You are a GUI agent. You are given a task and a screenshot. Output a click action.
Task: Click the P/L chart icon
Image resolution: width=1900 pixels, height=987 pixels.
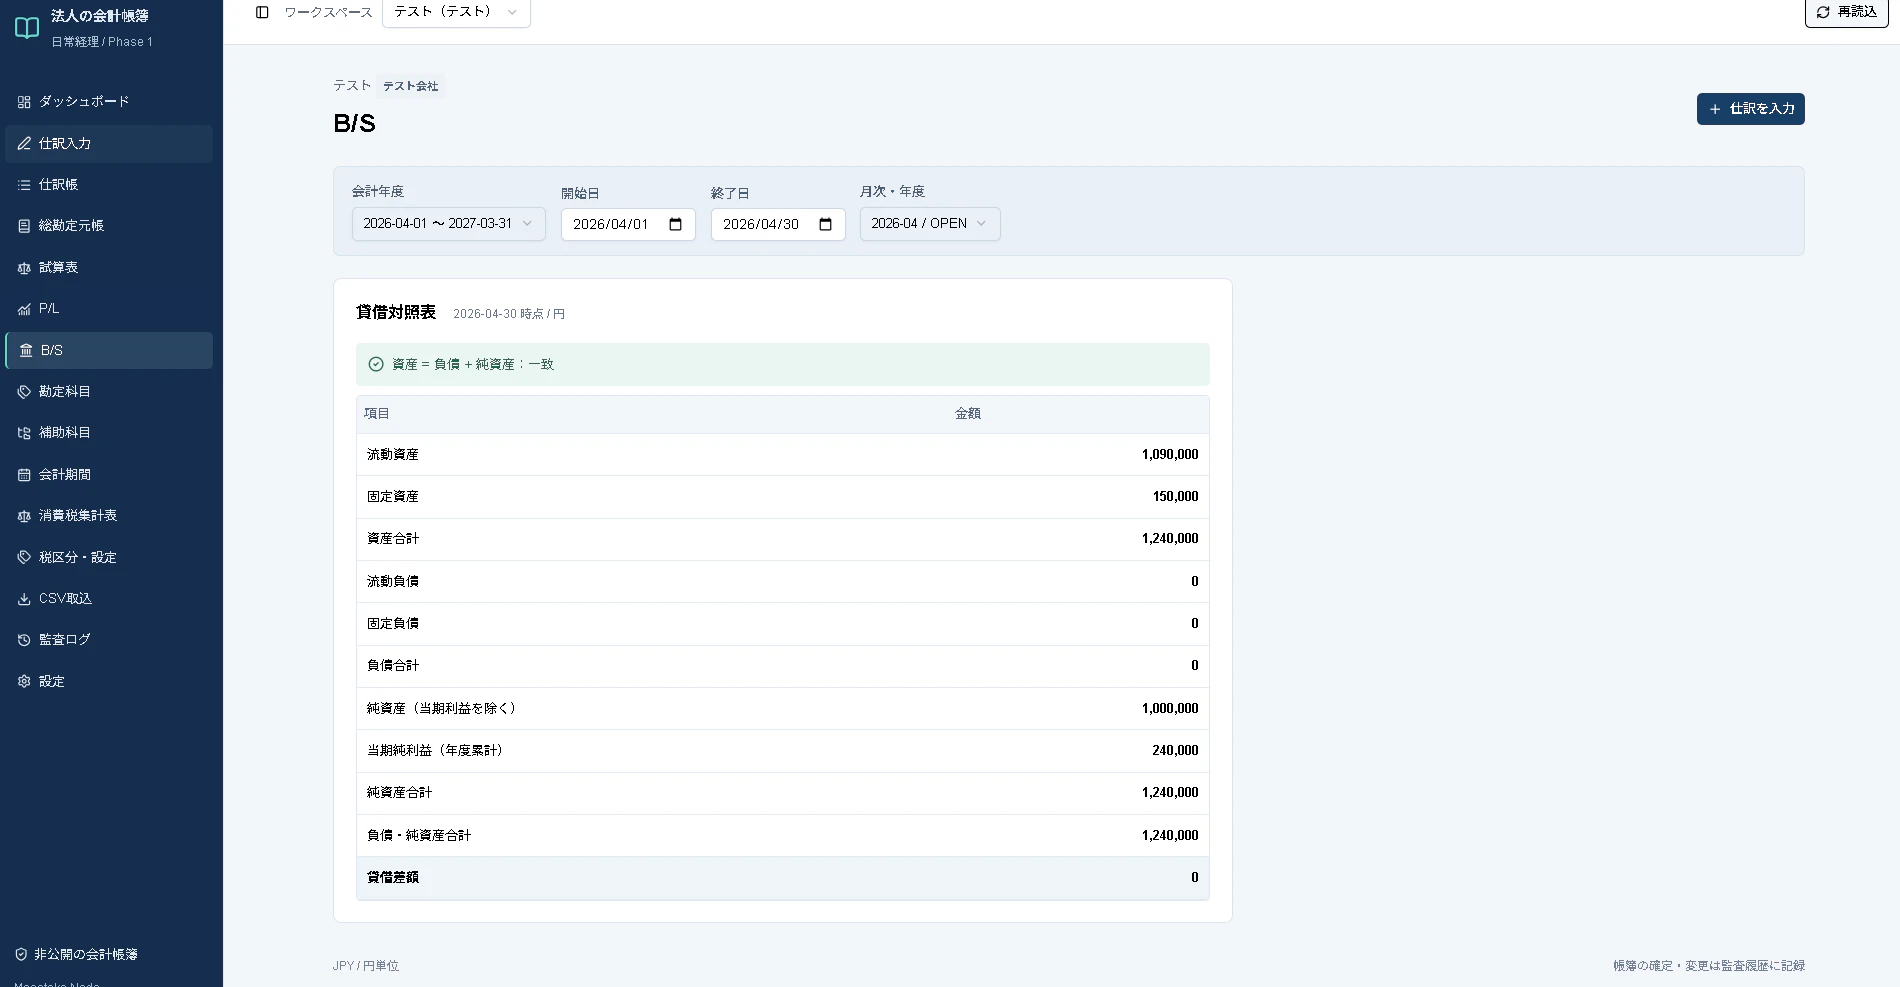tap(24, 309)
